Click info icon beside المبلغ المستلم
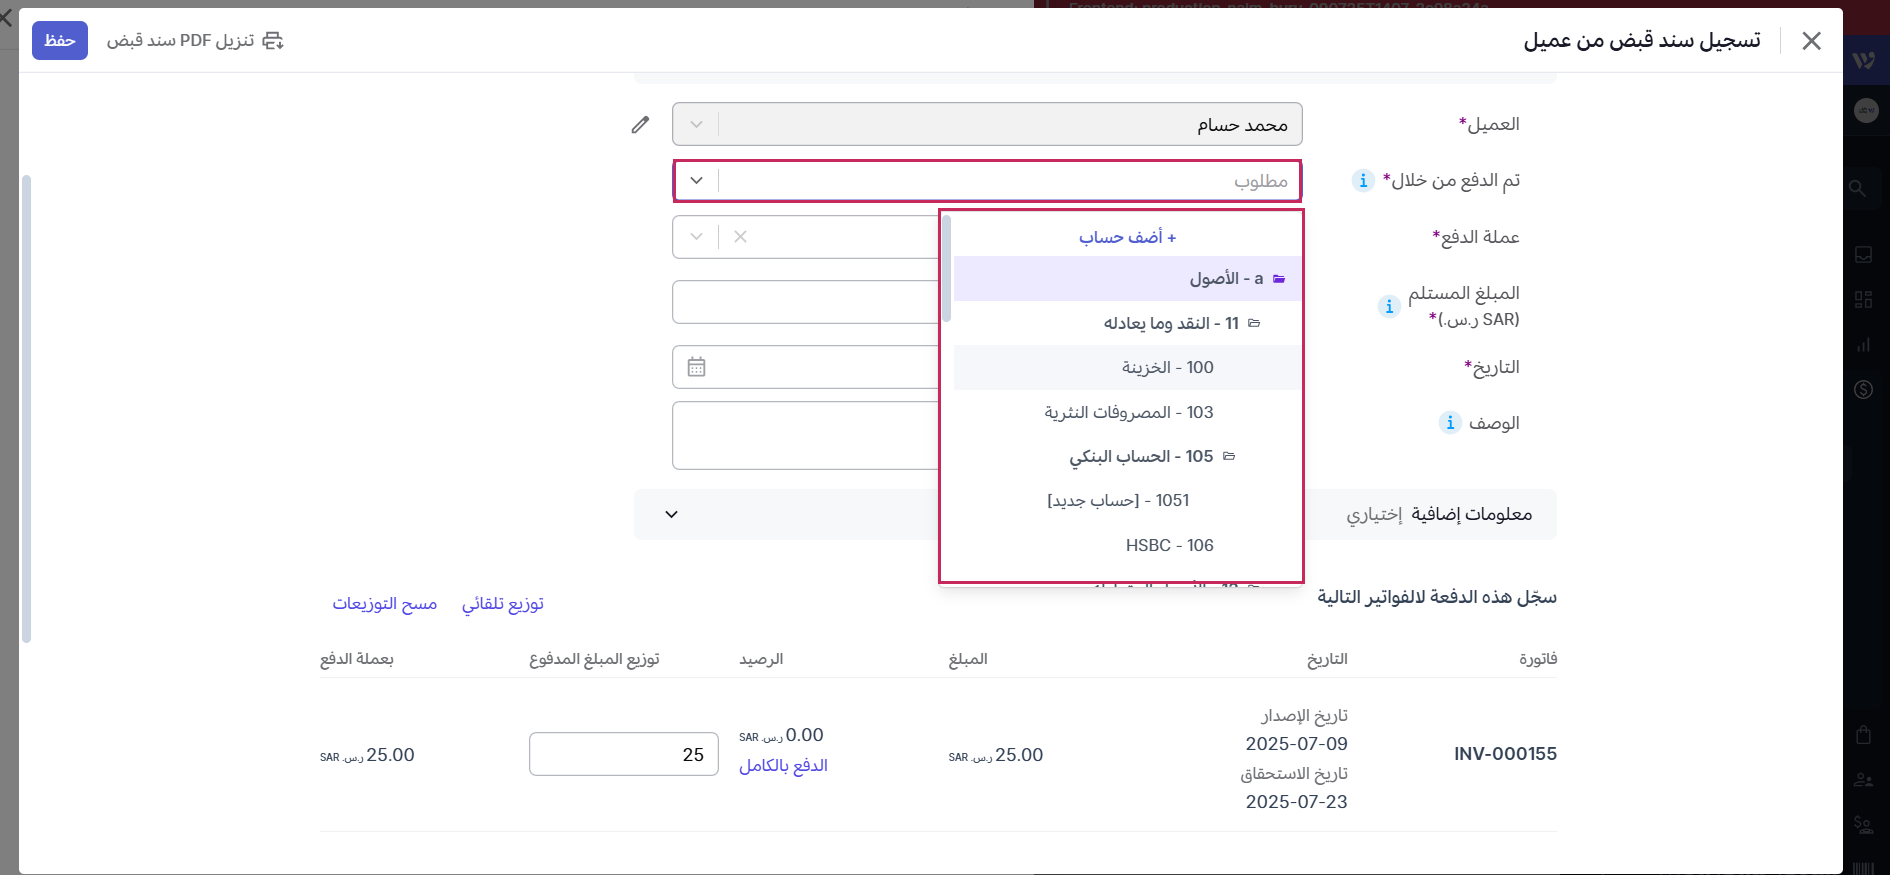This screenshot has height=875, width=1890. point(1389,306)
